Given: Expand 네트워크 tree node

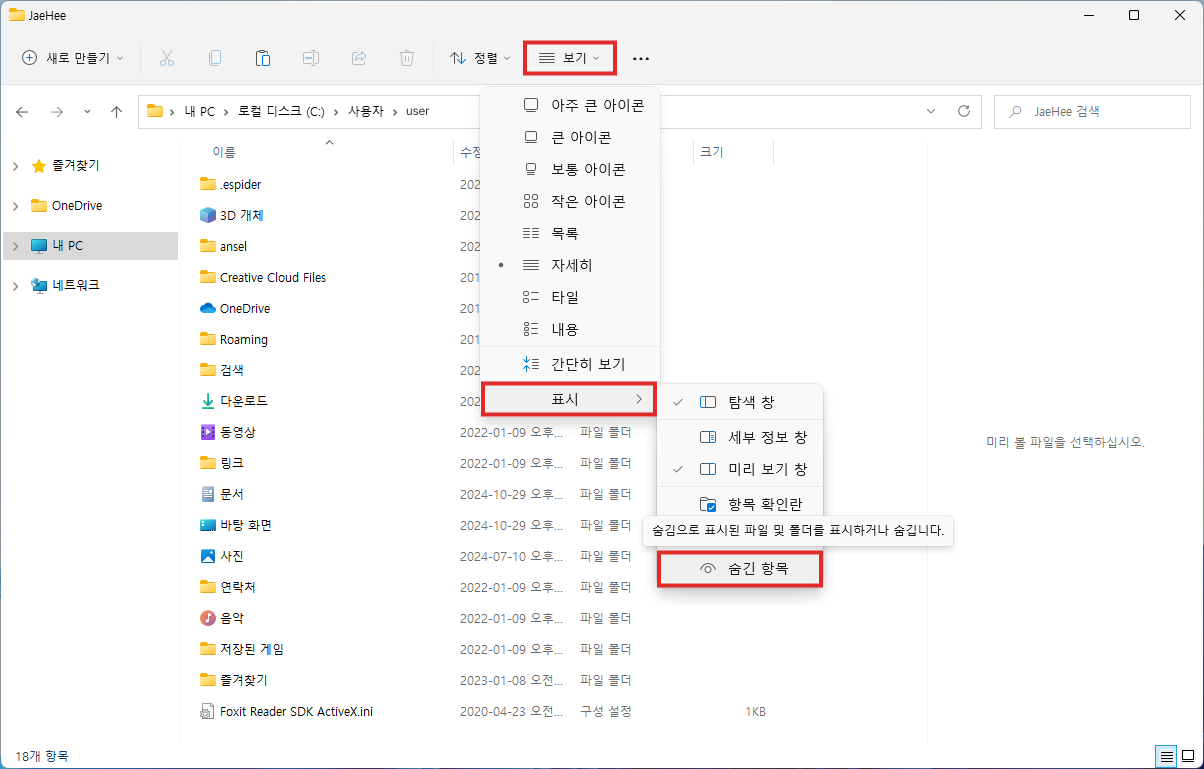Looking at the screenshot, I should 16,286.
